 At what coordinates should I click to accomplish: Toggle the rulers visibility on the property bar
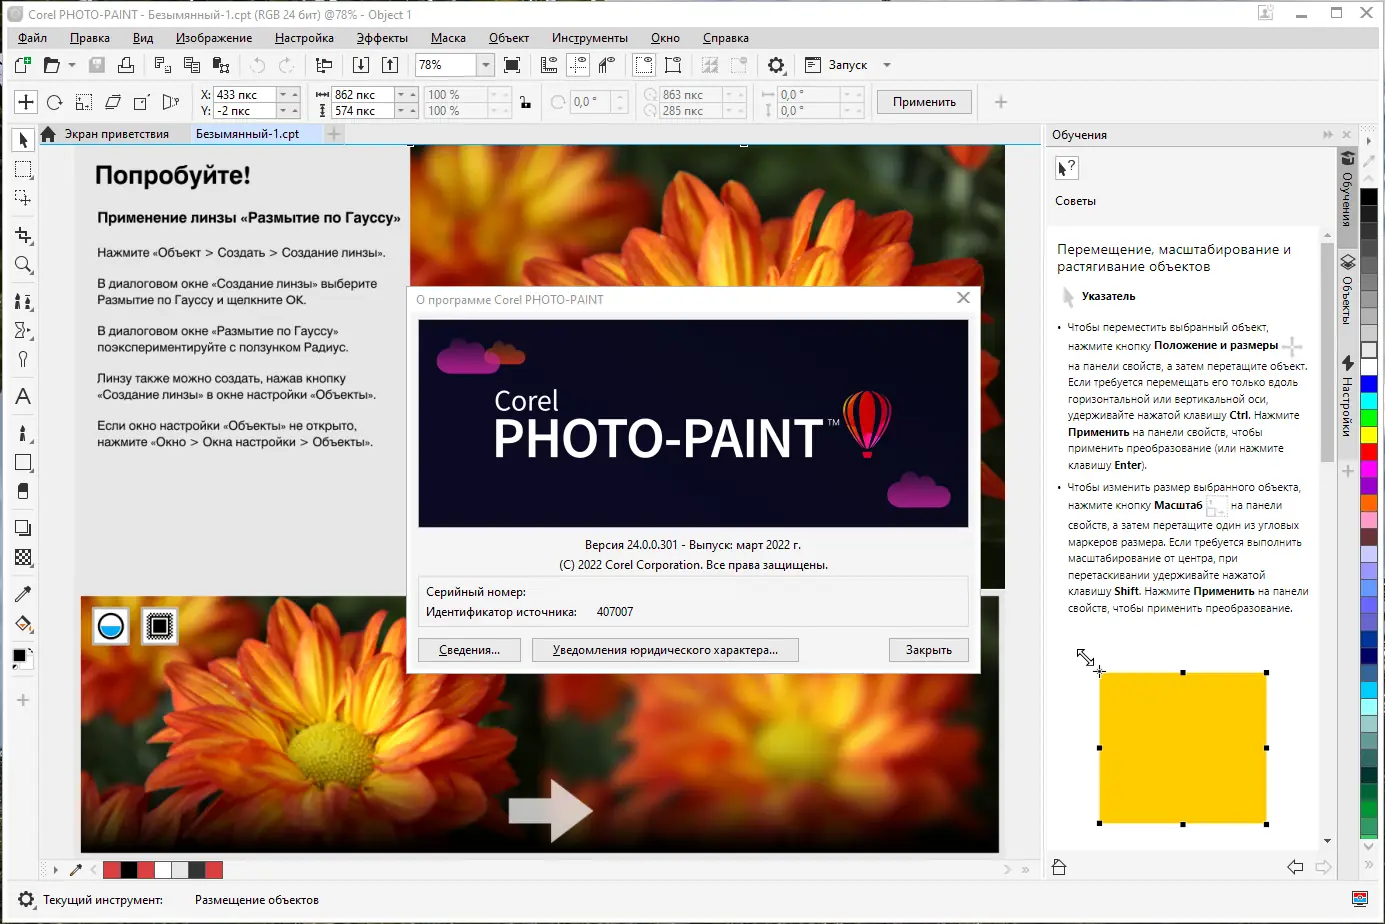549,64
